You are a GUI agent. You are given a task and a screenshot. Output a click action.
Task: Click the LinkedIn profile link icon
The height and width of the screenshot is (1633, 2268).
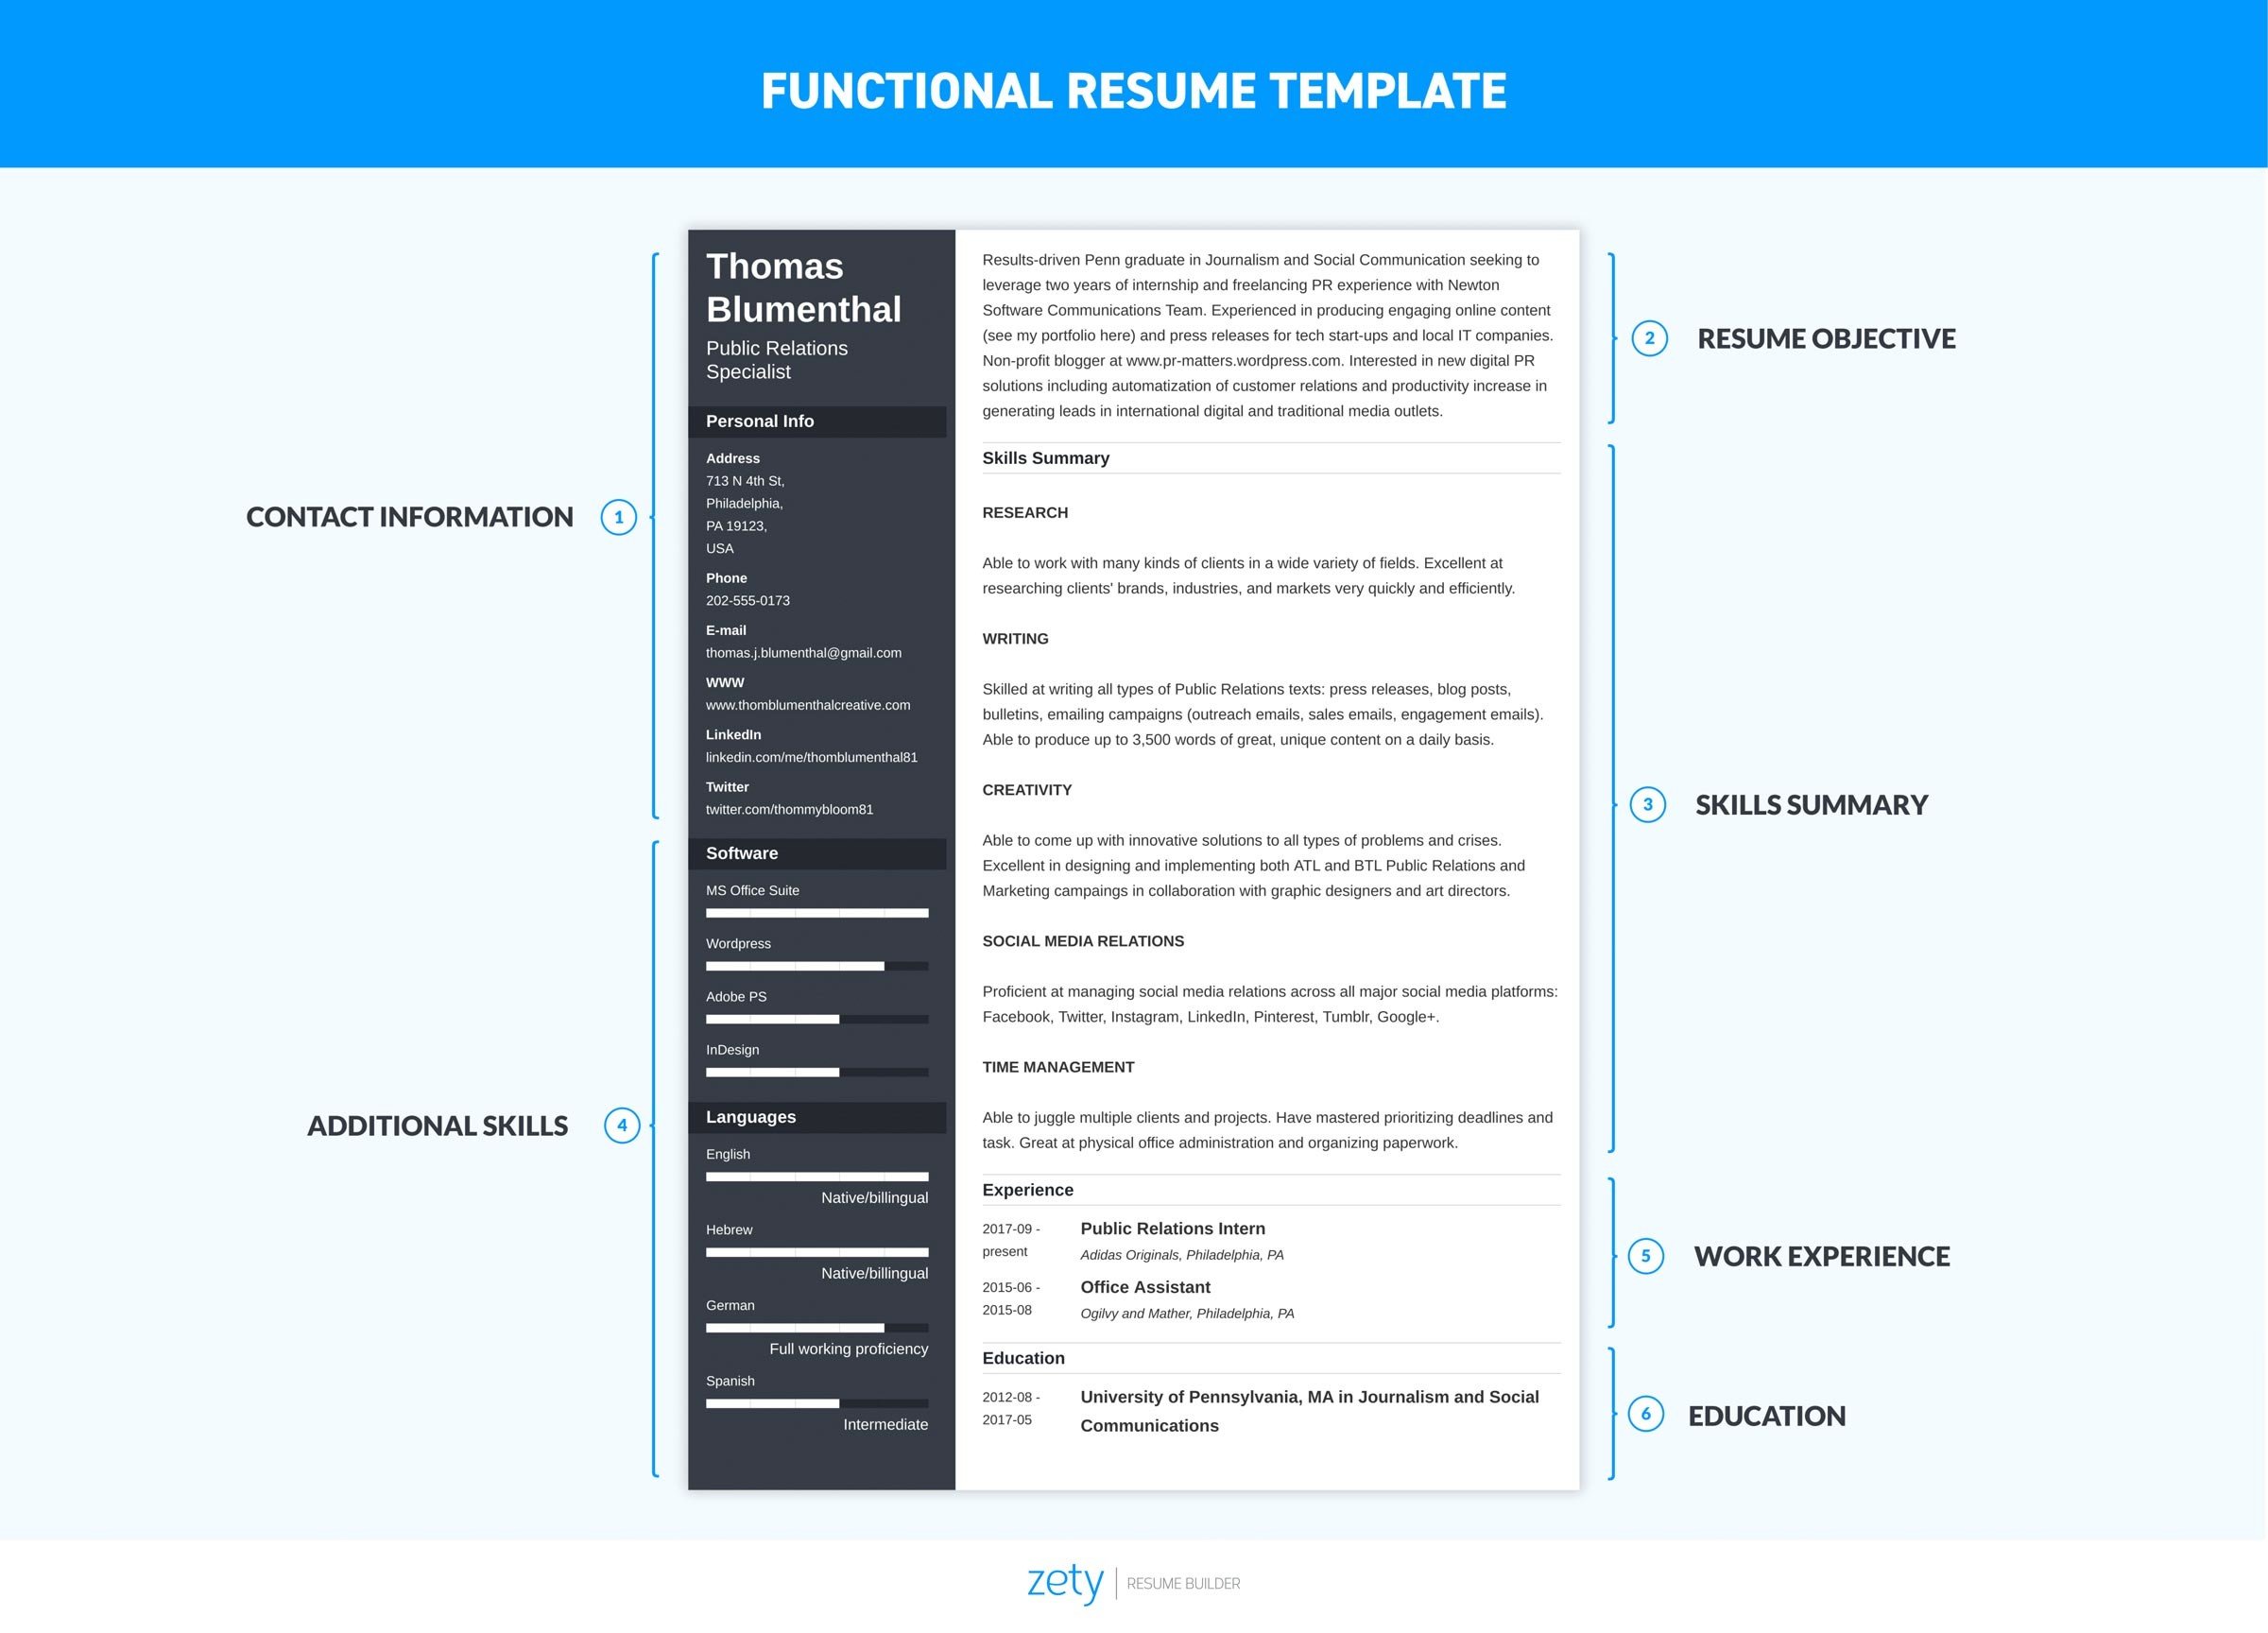click(x=803, y=759)
